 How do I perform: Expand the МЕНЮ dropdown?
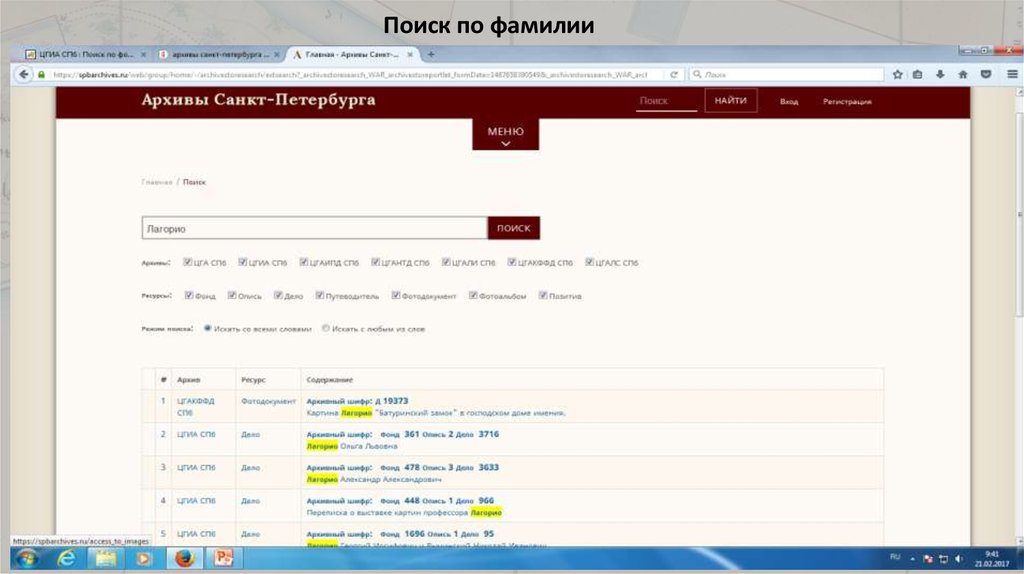[505, 135]
